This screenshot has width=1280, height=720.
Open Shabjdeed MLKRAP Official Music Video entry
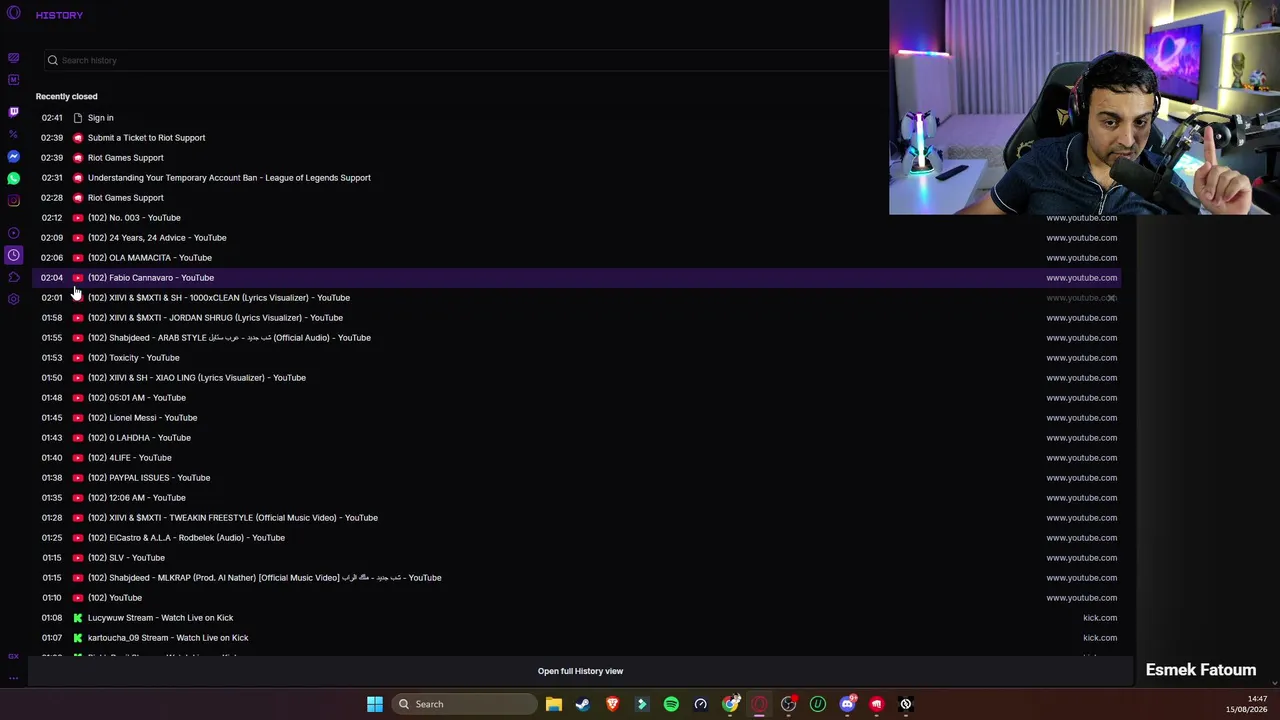(576, 578)
